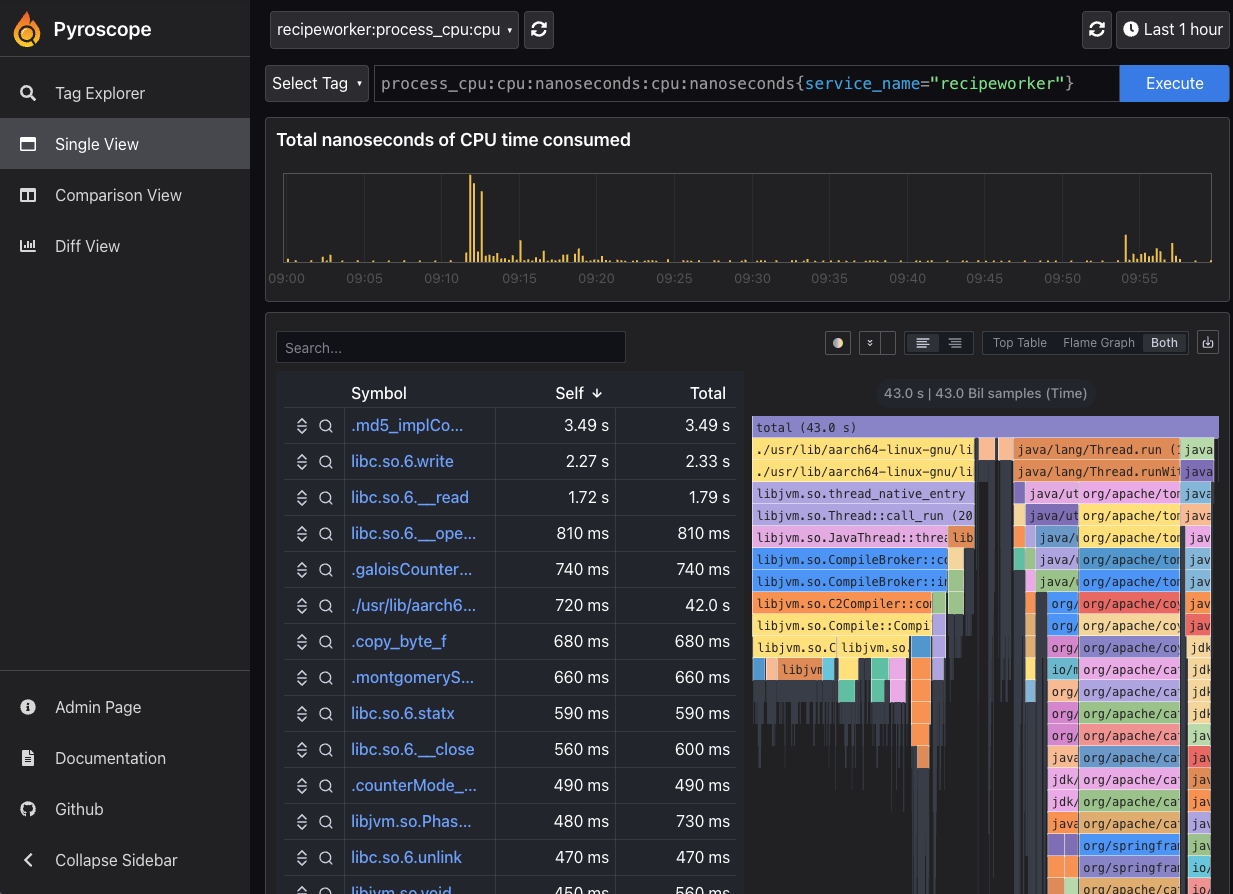Image resolution: width=1233 pixels, height=894 pixels.
Task: Click search icon for .galoisCounter row
Action: click(326, 570)
